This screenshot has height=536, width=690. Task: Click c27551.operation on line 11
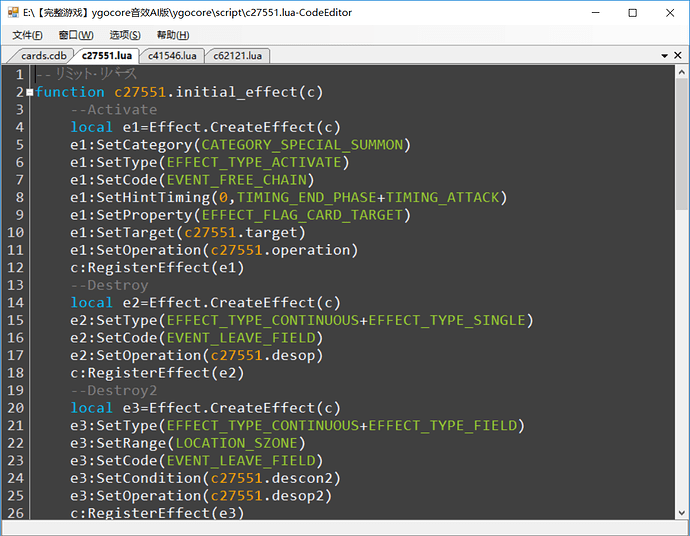coord(280,250)
